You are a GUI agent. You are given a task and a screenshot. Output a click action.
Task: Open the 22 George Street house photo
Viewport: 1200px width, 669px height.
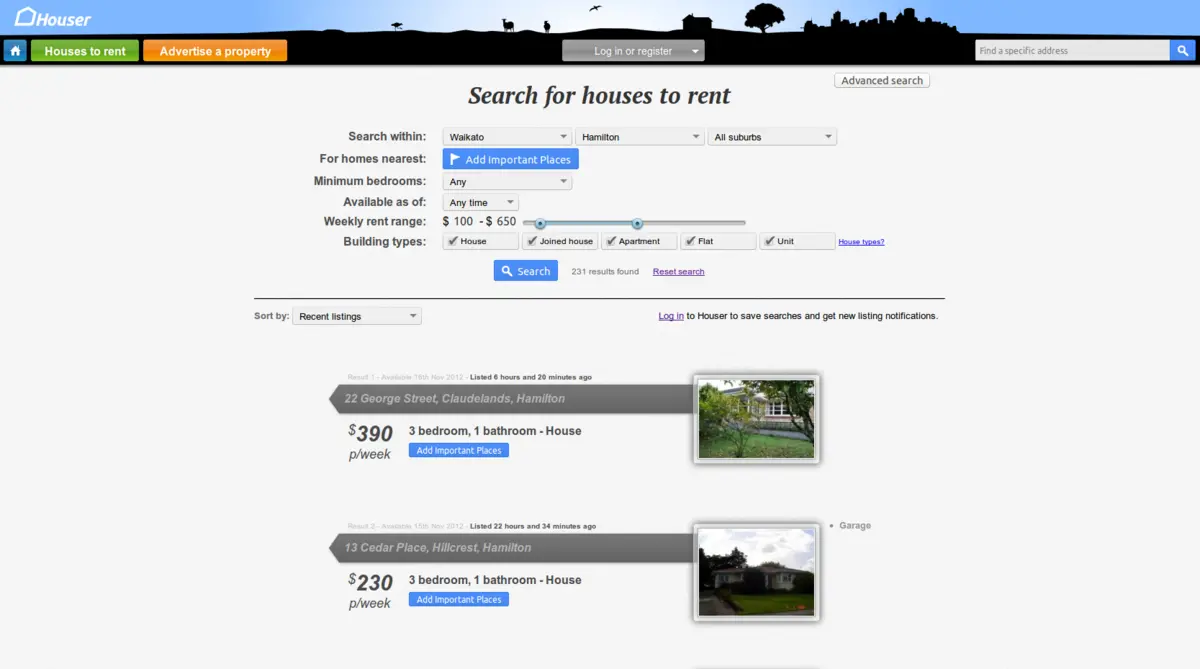click(x=756, y=419)
